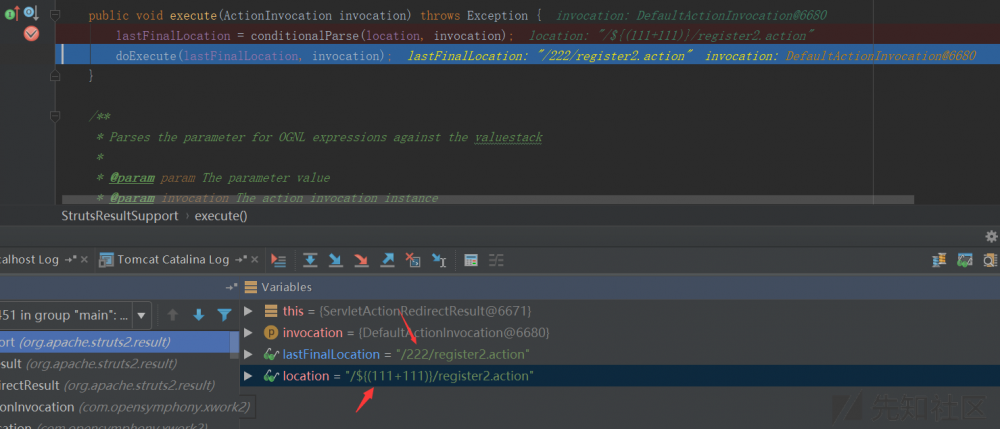This screenshot has height=429, width=1000.
Task: Move to previous frame up arrow
Action: click(x=172, y=314)
